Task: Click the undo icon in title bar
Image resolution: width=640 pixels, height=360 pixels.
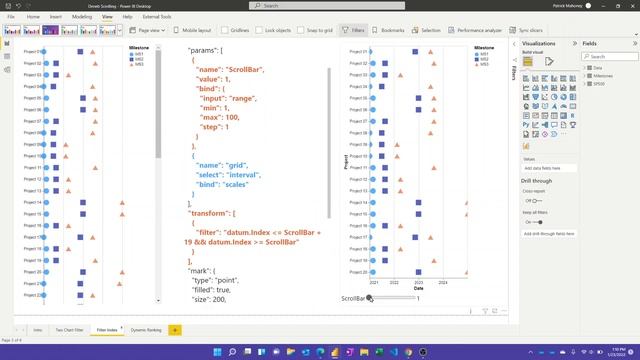Action: pyautogui.click(x=18, y=6)
